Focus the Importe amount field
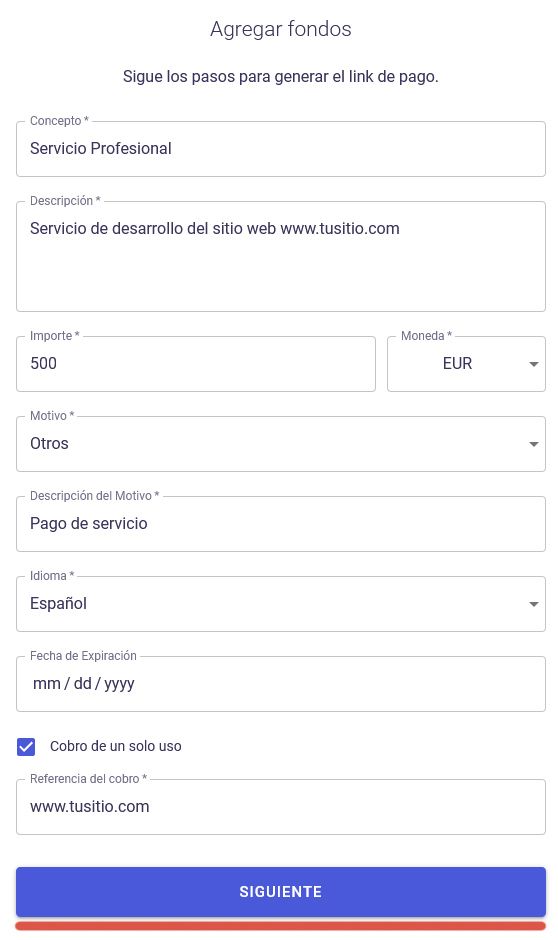The width and height of the screenshot is (558, 940). [196, 364]
